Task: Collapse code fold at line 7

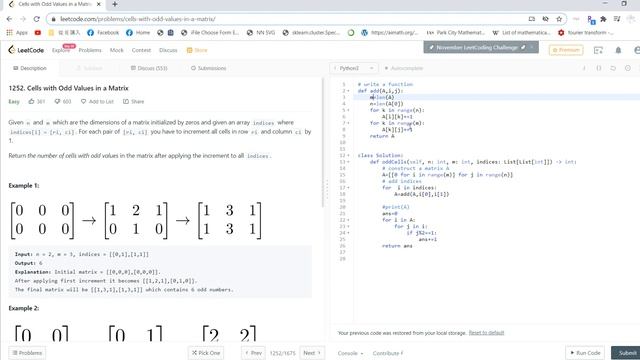Action: (348, 123)
